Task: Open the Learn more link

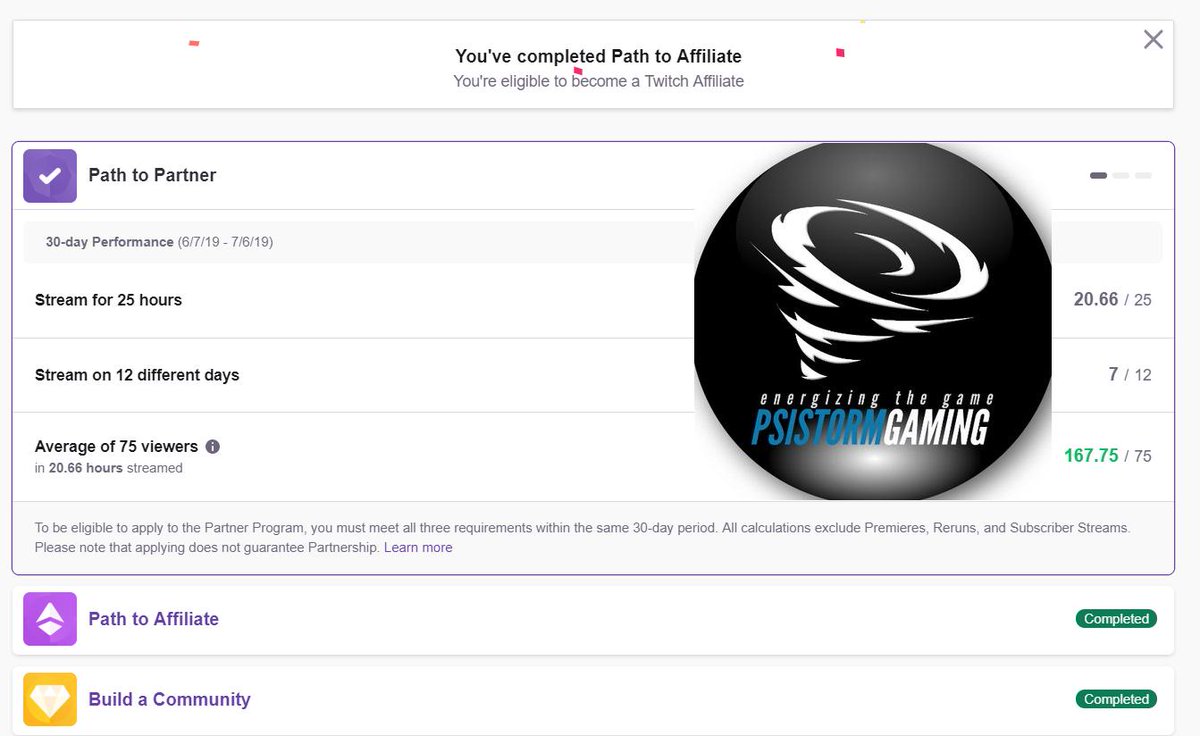Action: tap(418, 547)
